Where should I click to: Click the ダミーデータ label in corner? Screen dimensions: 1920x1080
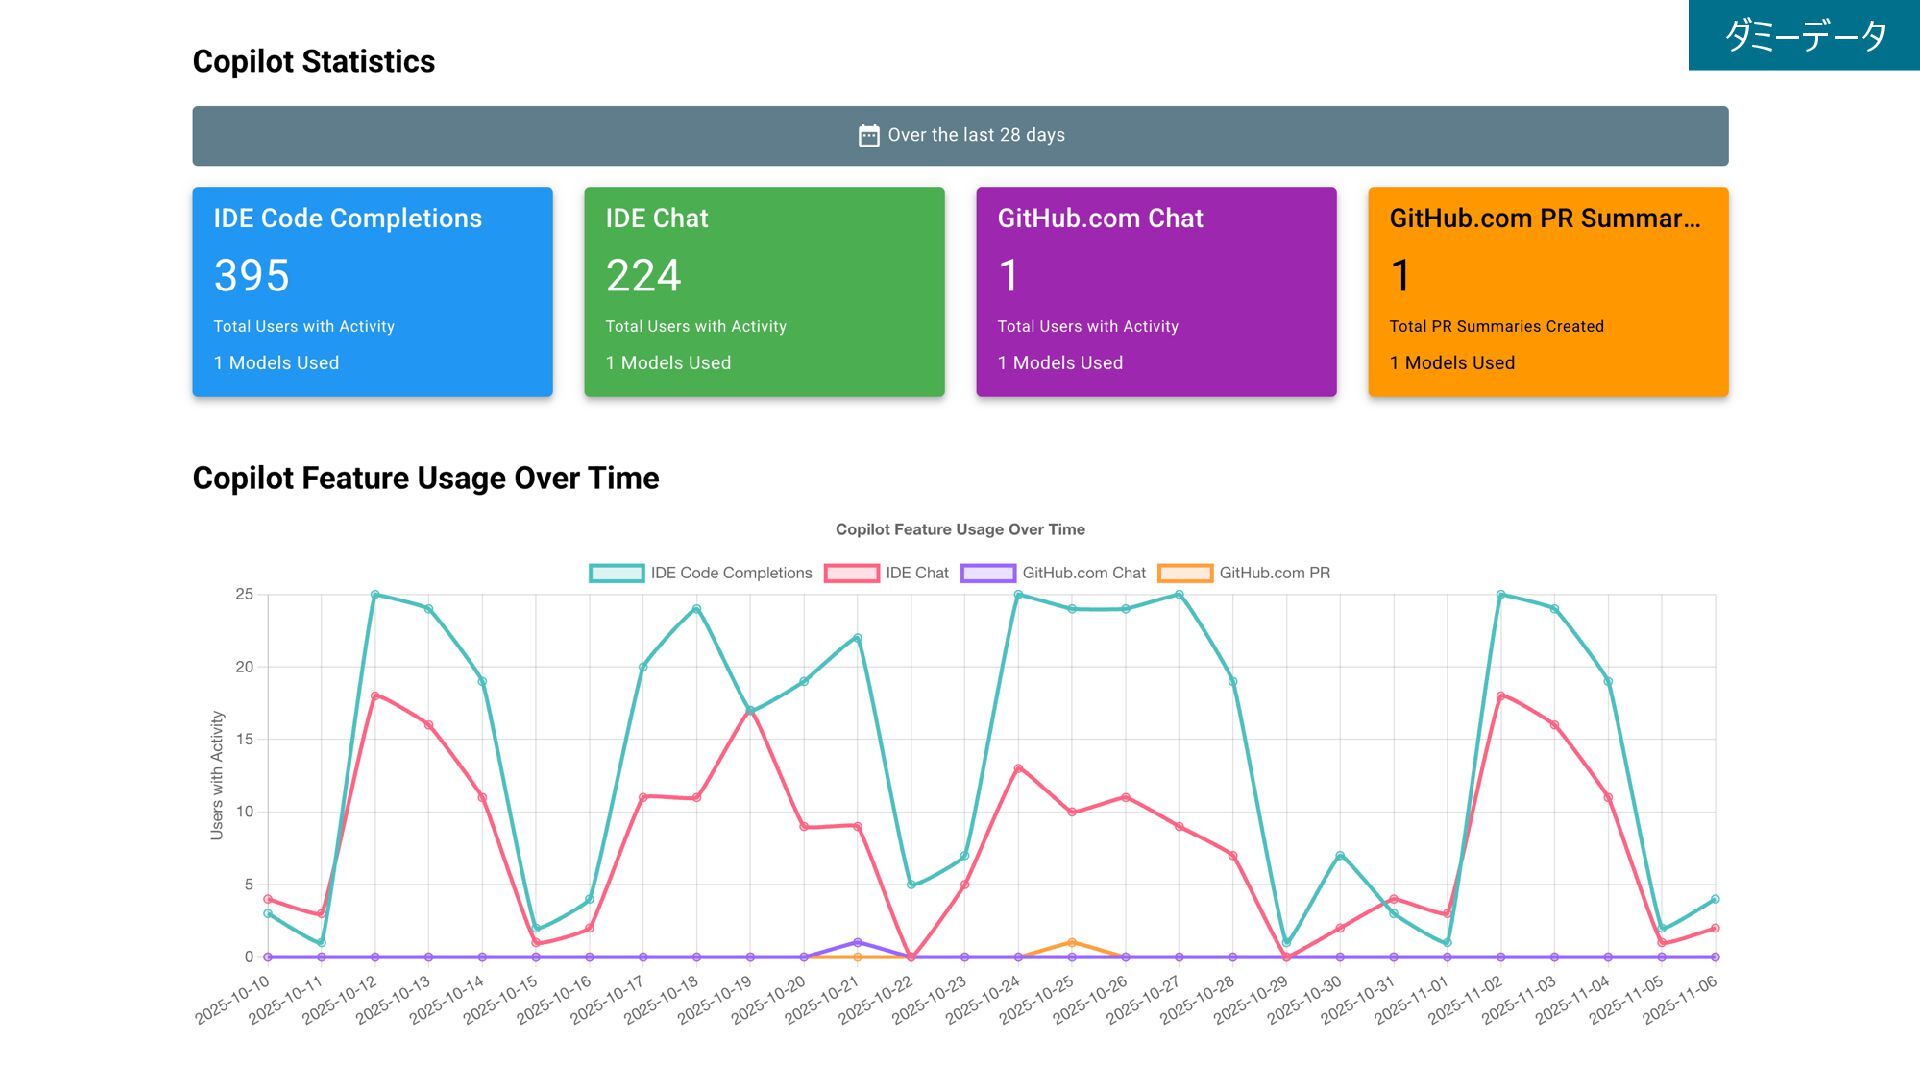tap(1804, 36)
